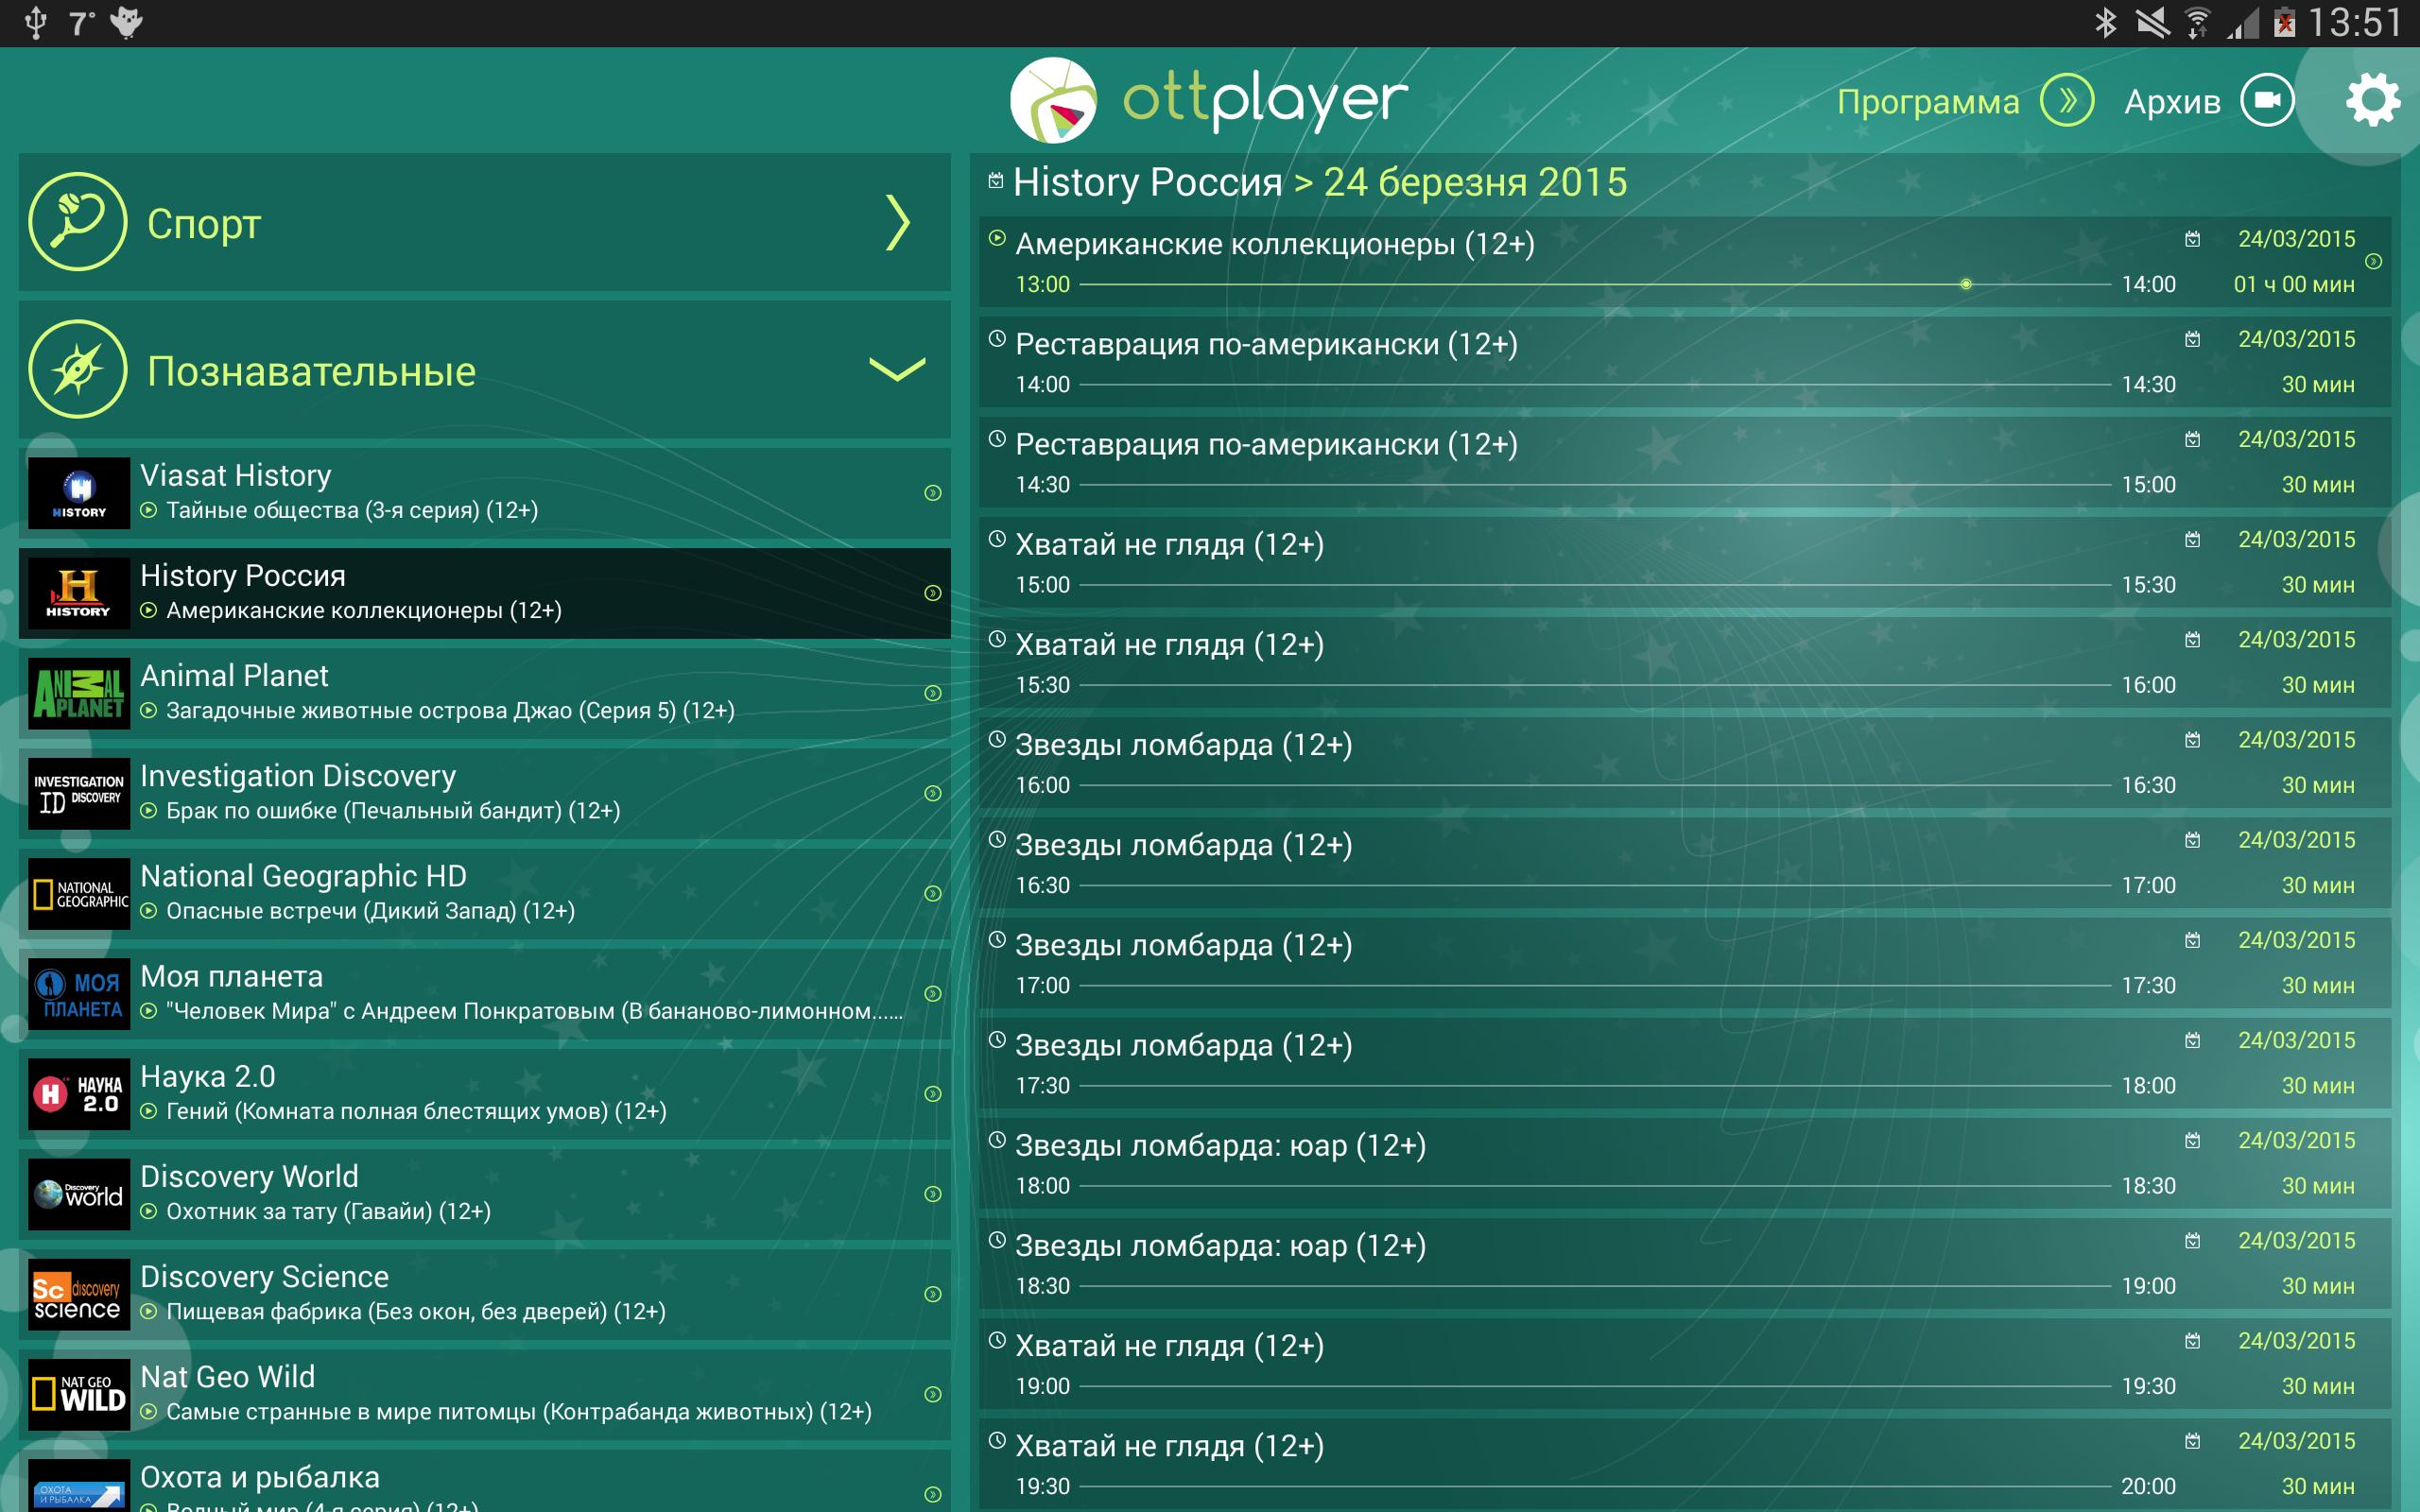This screenshot has width=2420, height=1512.
Task: Click the Спорт category label
Action: (204, 224)
